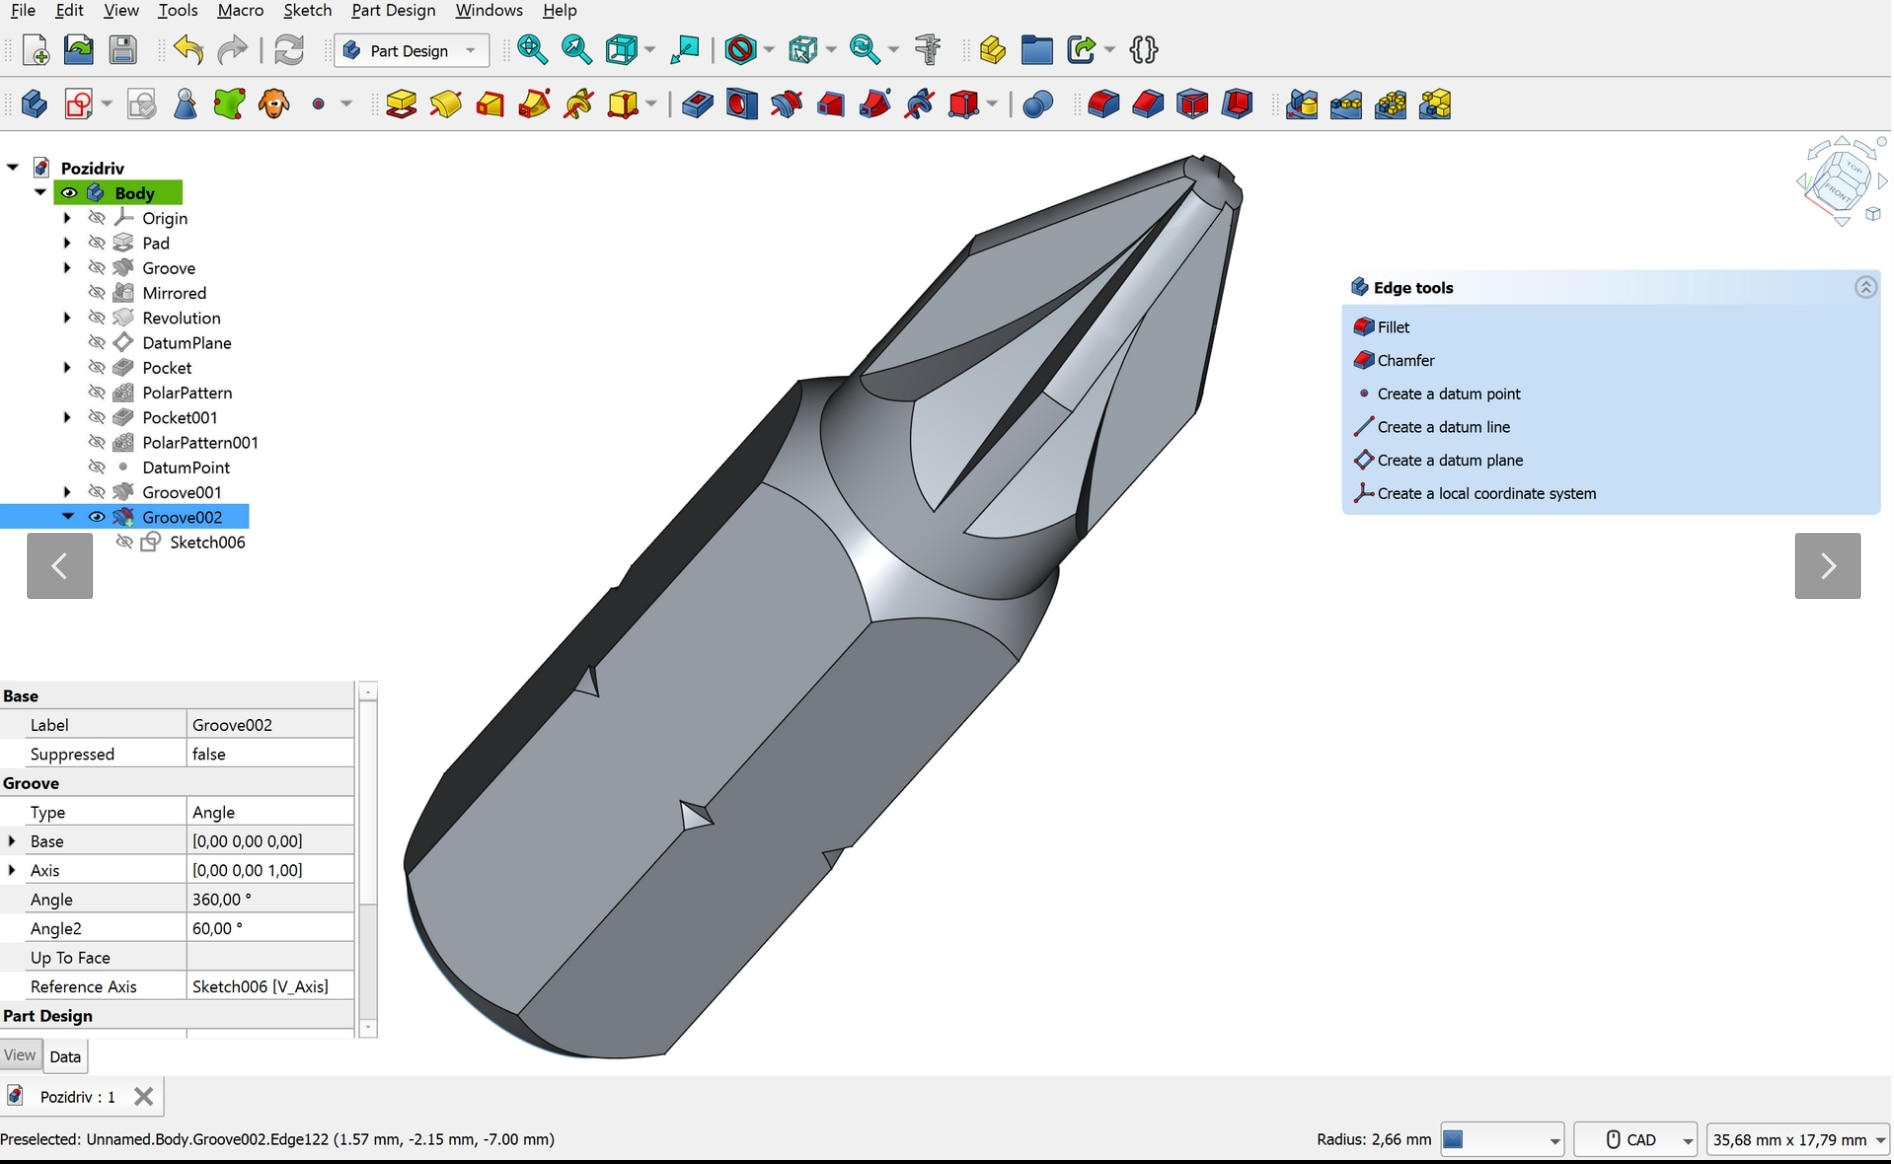Image resolution: width=1894 pixels, height=1164 pixels.
Task: Open the Chamfer tool from the toolbar
Action: pyautogui.click(x=1147, y=103)
